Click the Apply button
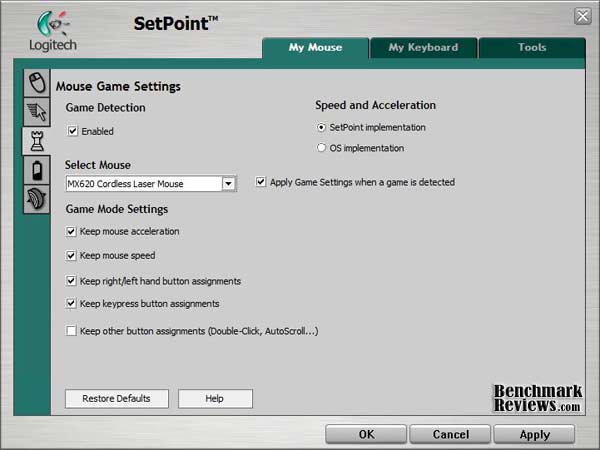Viewport: 600px width, 450px height. pyautogui.click(x=535, y=434)
